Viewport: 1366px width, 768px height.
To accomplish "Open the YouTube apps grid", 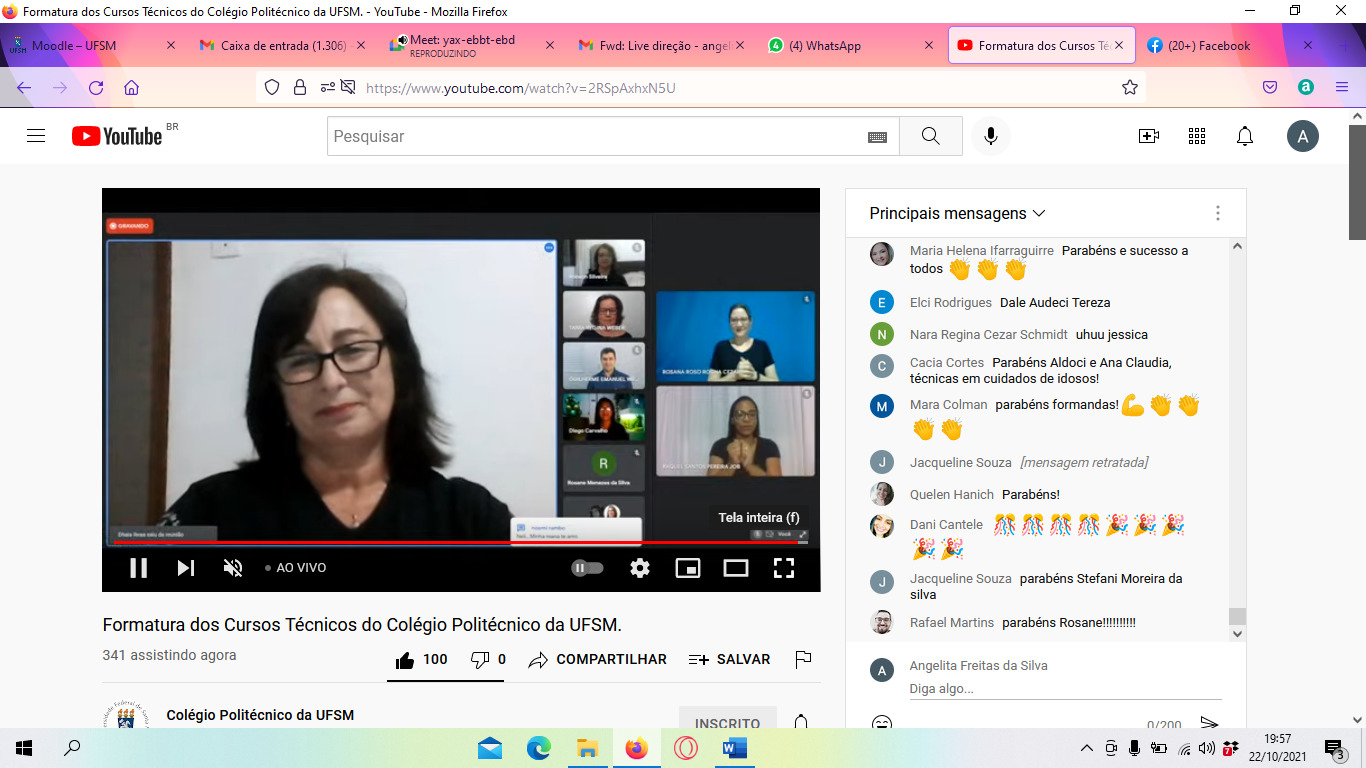I will pos(1197,136).
